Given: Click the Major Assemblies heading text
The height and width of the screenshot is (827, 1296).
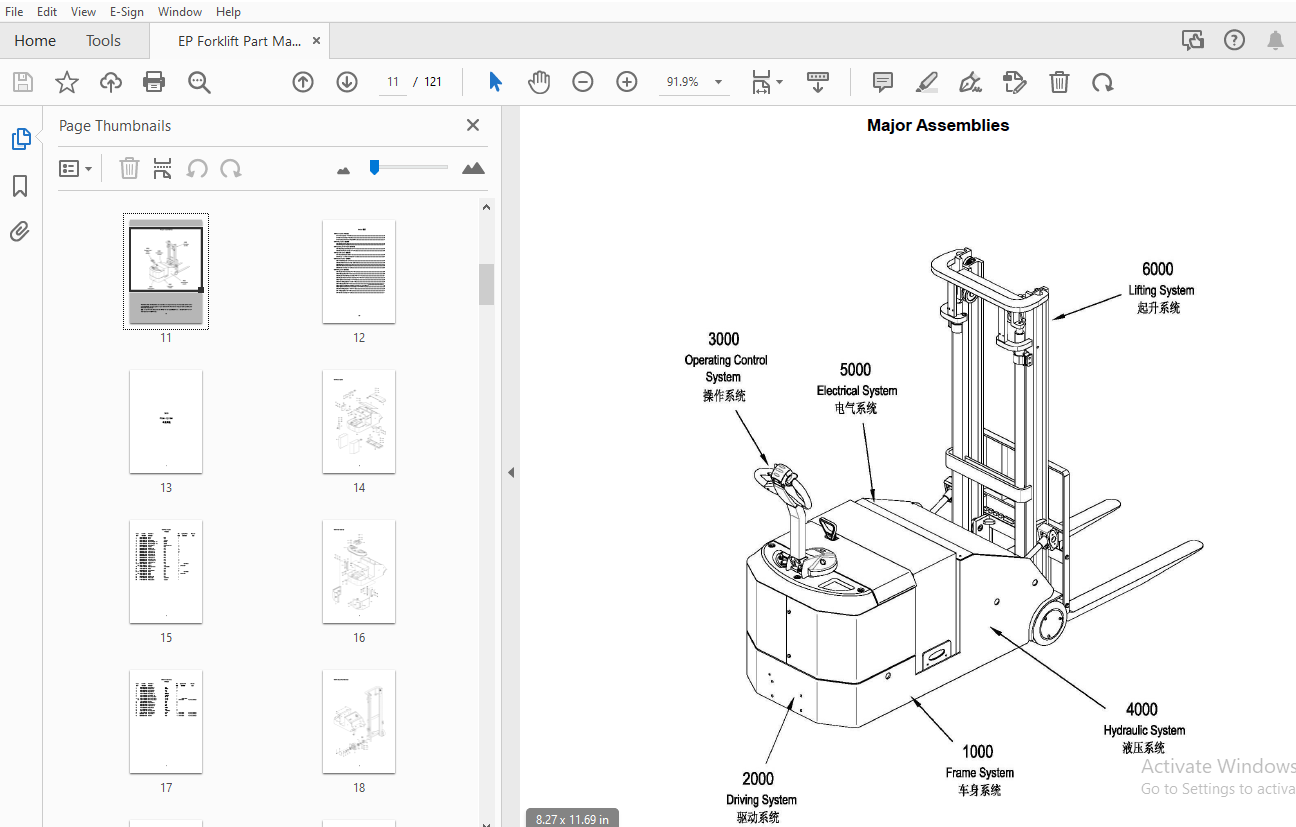Looking at the screenshot, I should coord(938,126).
